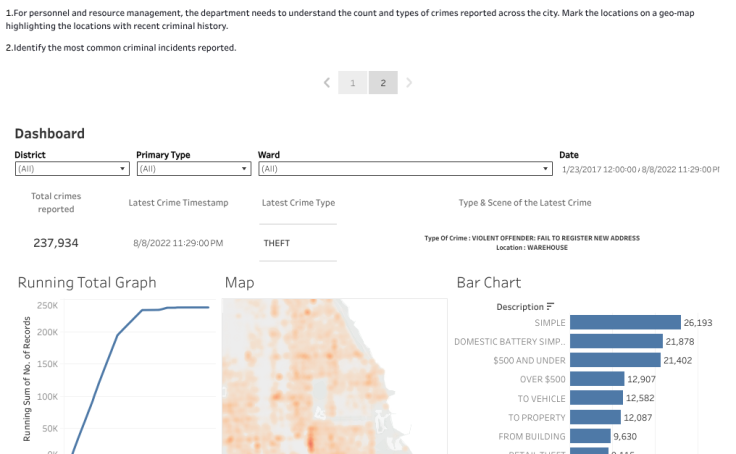The height and width of the screenshot is (454, 736).
Task: Select the OVER $500 bar
Action: click(x=596, y=379)
